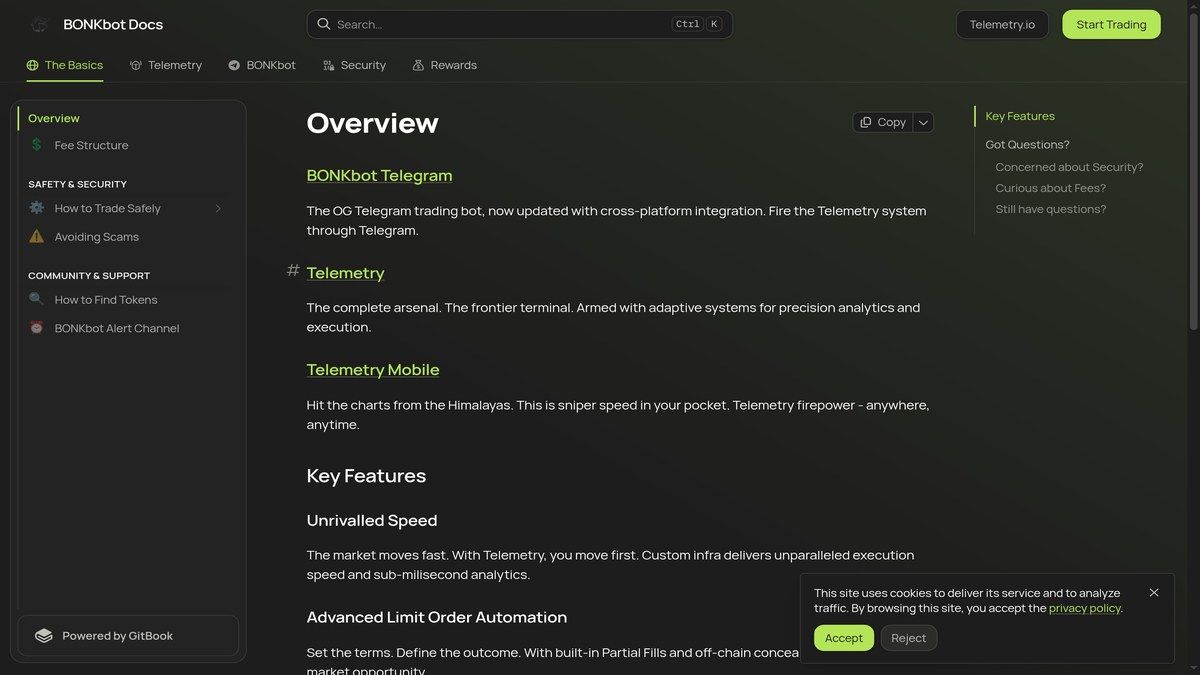The width and height of the screenshot is (1200, 675).
Task: Click the magnifier icon beside How to Find Tokens
Action: click(34, 299)
